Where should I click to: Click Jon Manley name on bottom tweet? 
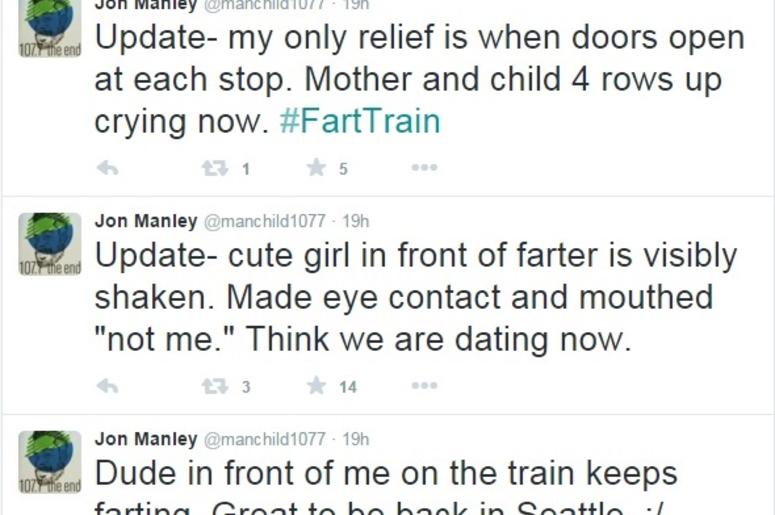(x=146, y=439)
